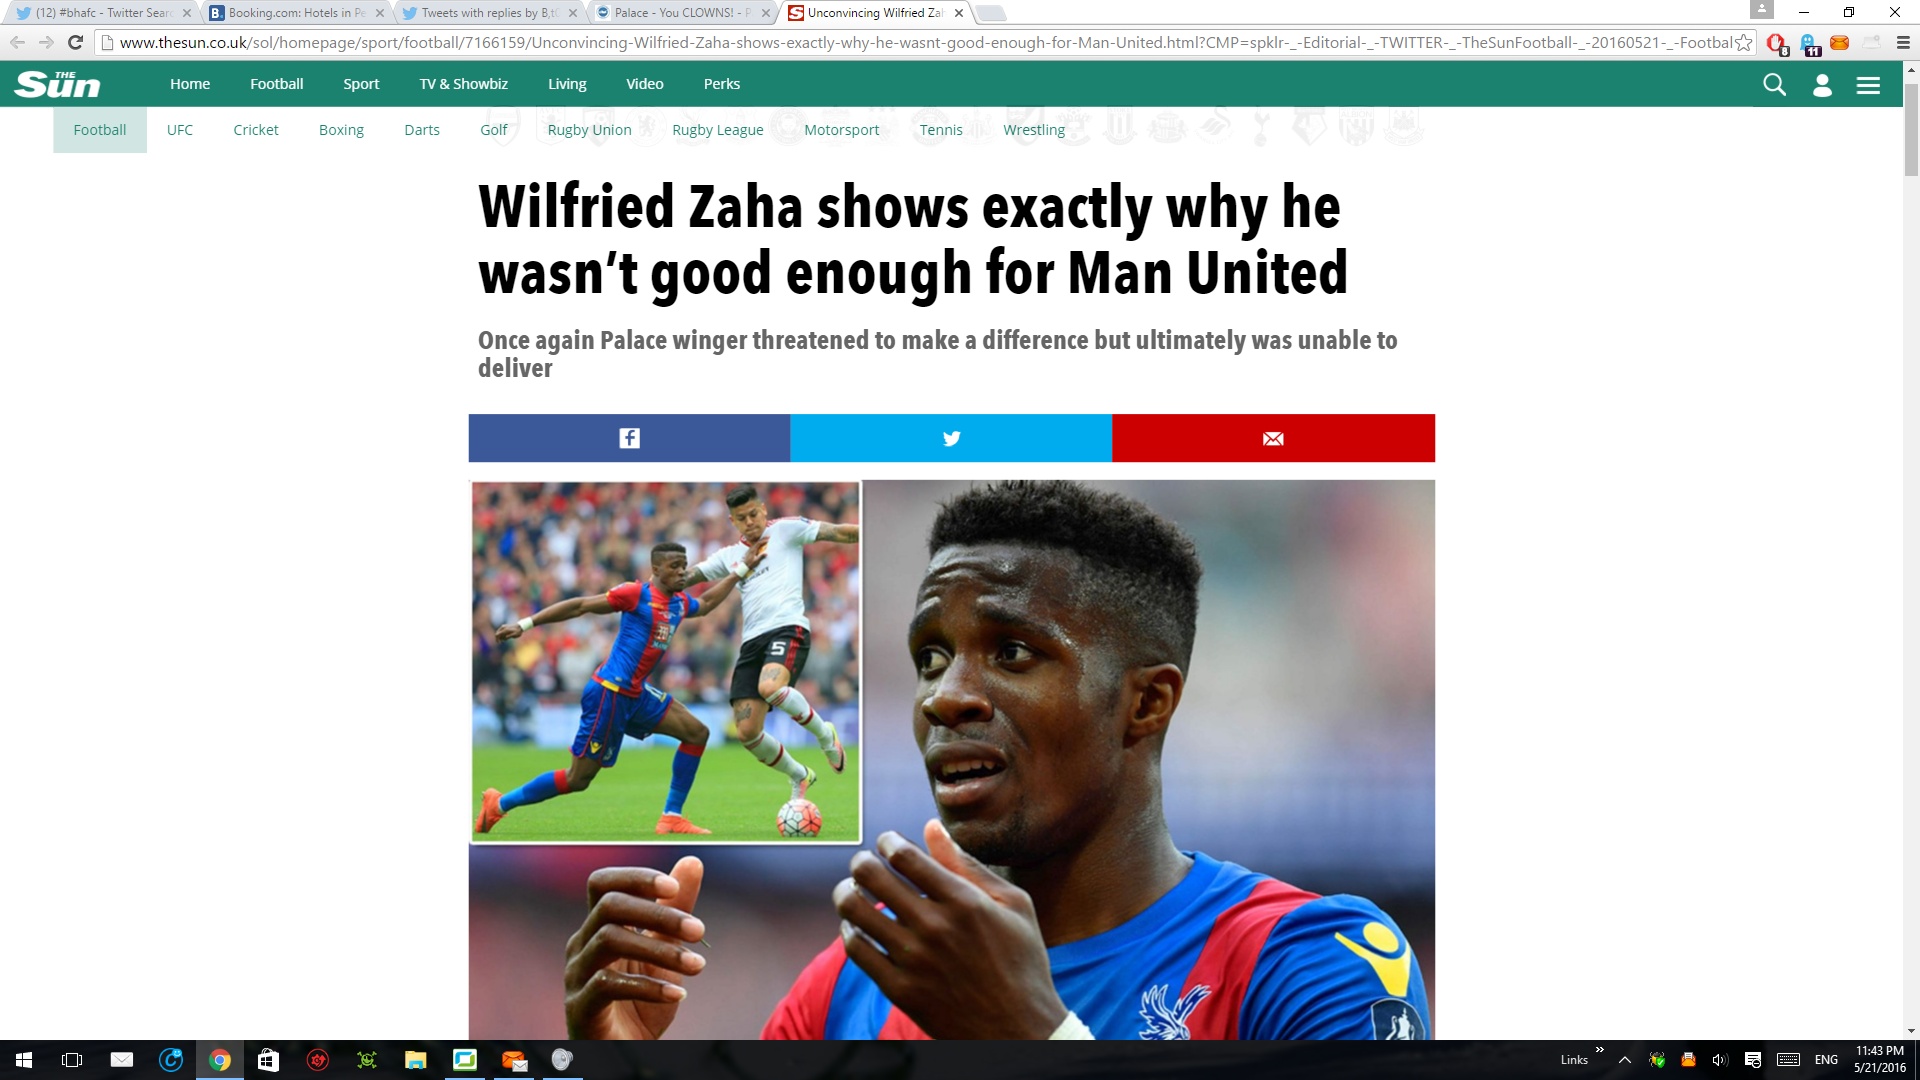Viewport: 1920px width, 1080px height.
Task: Open the Cricket sport section link
Action: pos(256,130)
